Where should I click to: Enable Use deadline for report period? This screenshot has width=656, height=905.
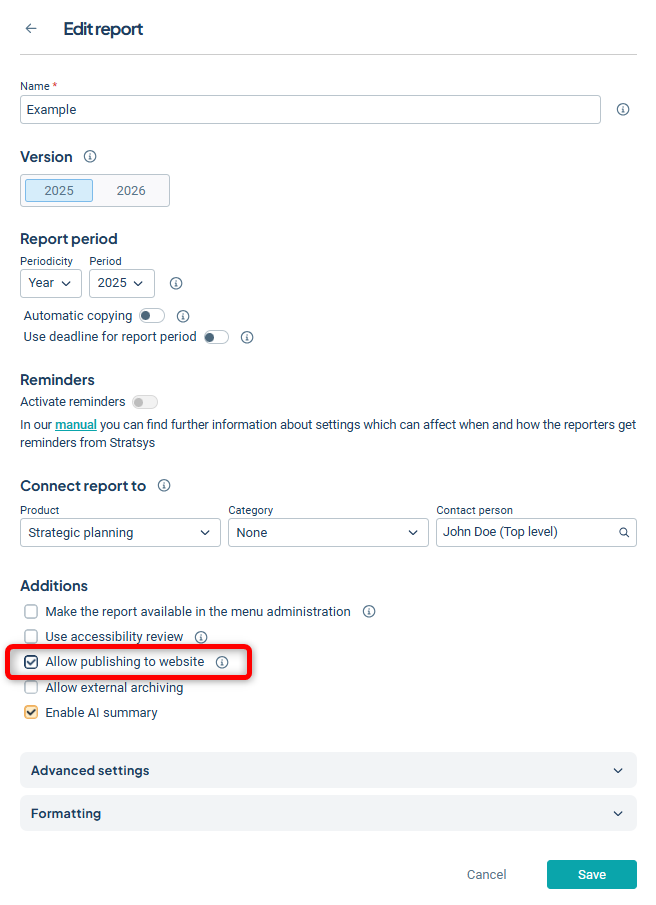216,337
